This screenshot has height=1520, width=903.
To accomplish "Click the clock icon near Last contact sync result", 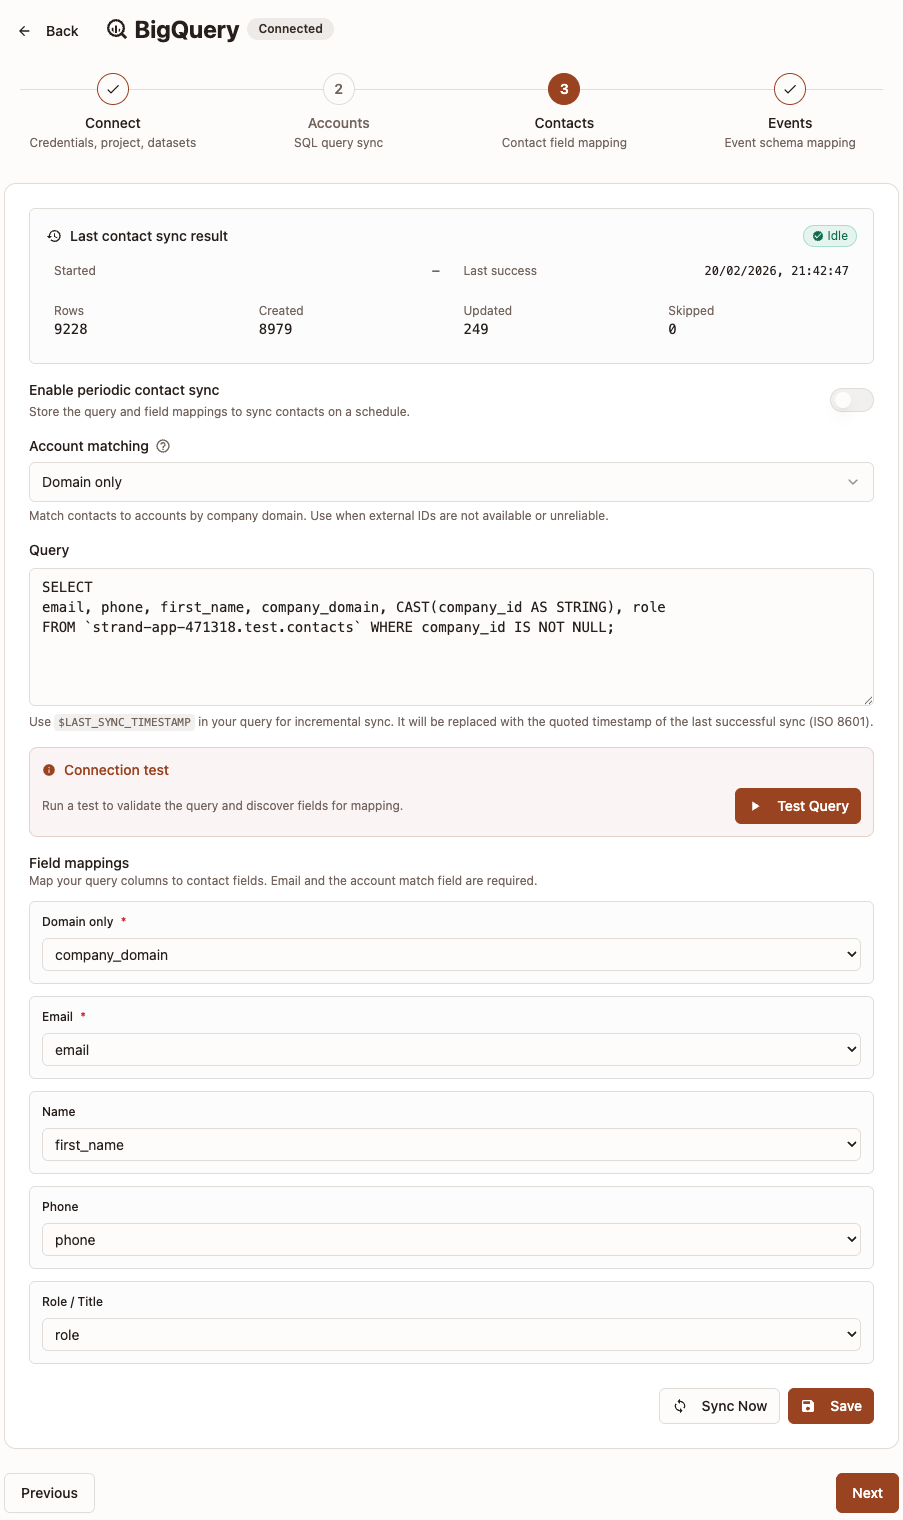I will coord(52,236).
